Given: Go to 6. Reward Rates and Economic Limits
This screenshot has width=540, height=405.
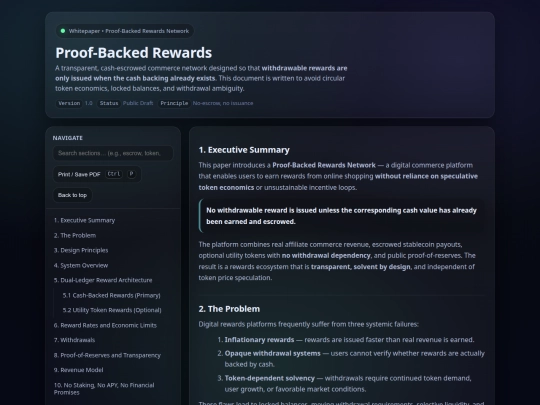Looking at the screenshot, I should coord(105,325).
